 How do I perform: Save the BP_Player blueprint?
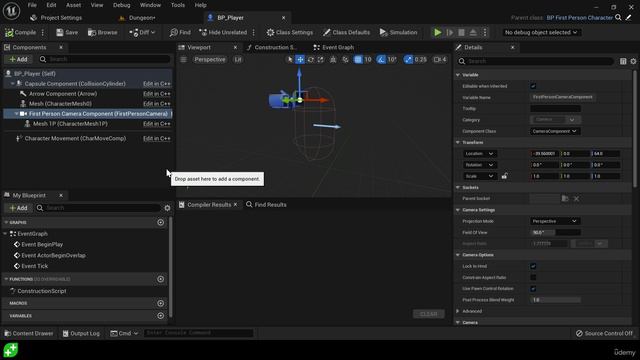pyautogui.click(x=67, y=32)
